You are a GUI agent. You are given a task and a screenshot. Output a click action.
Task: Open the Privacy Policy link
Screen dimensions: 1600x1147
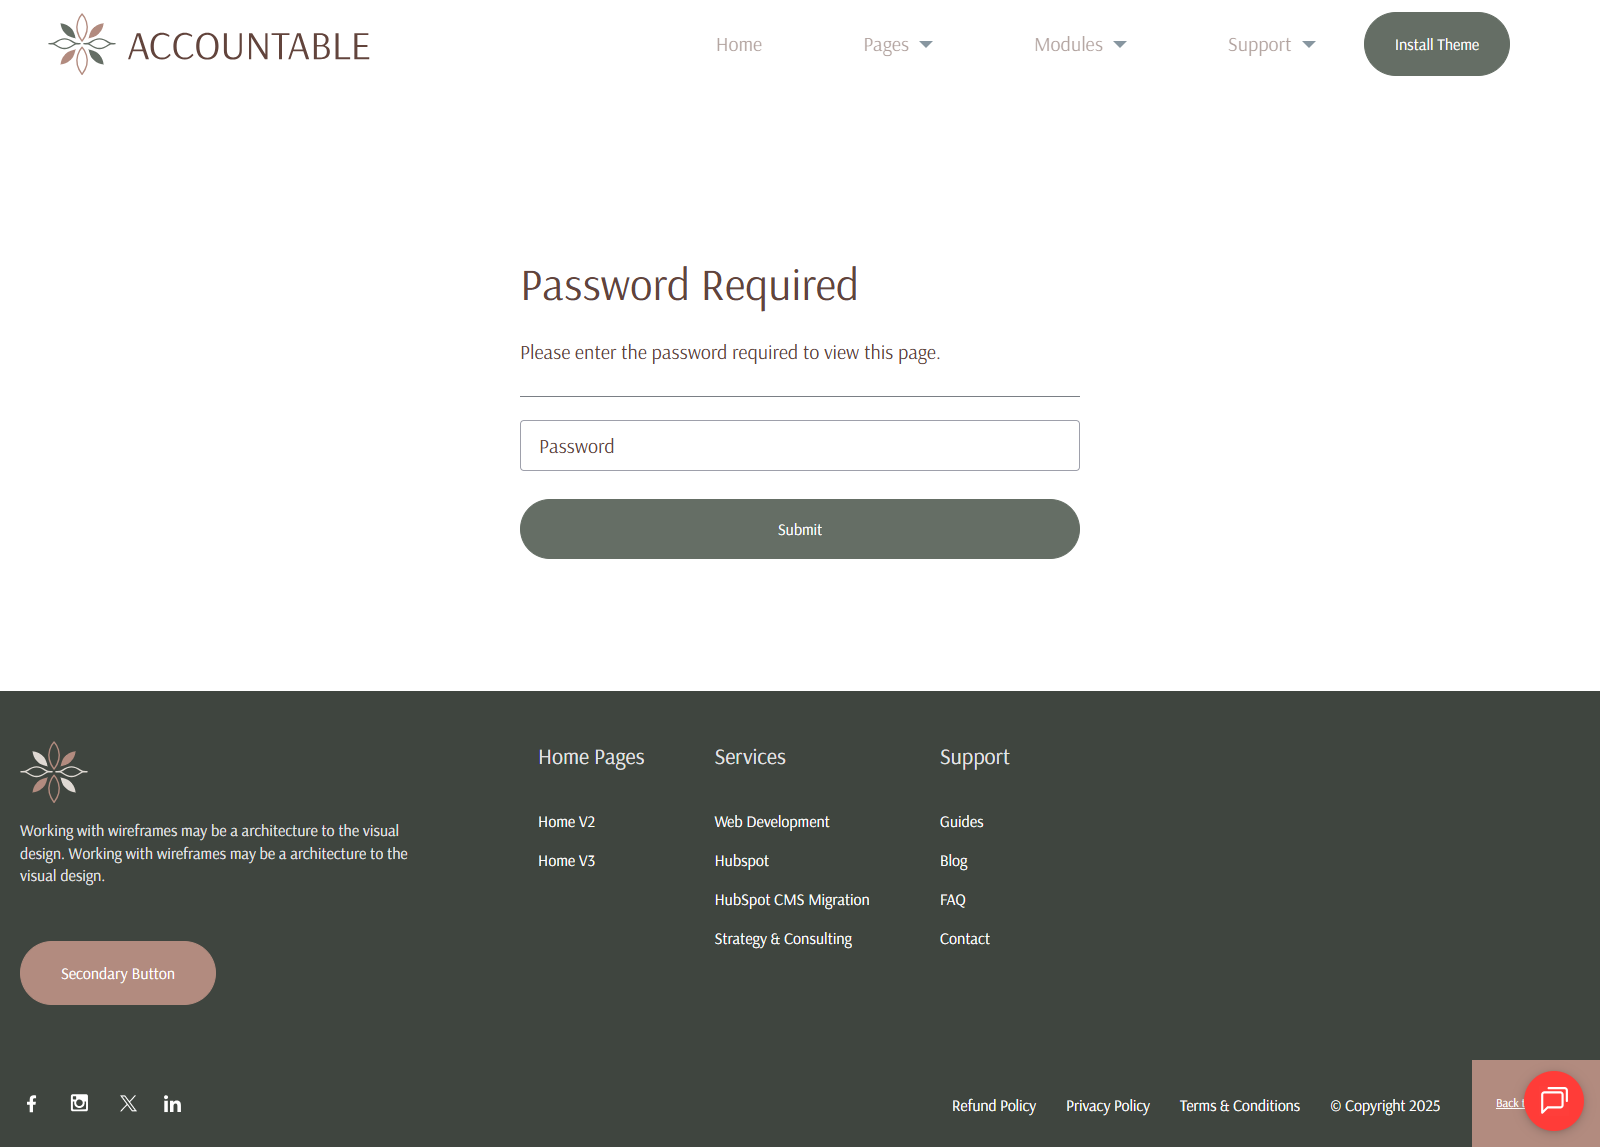[x=1107, y=1106]
